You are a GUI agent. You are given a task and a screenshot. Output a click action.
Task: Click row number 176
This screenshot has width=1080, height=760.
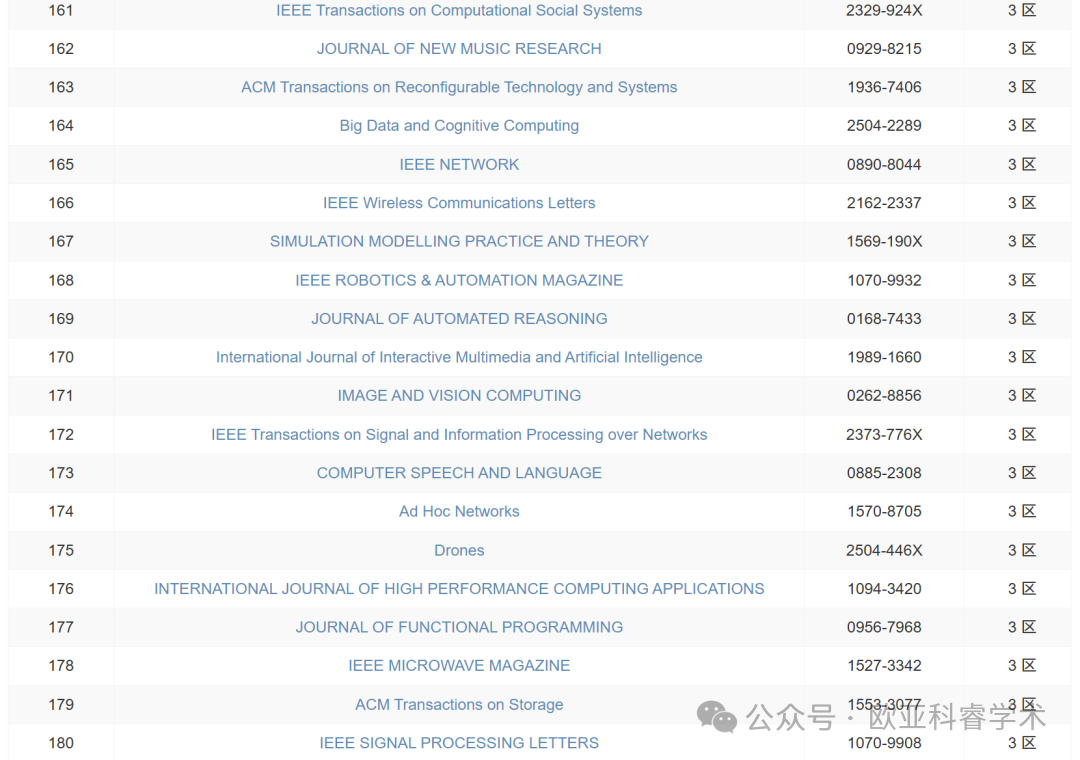click(x=61, y=589)
